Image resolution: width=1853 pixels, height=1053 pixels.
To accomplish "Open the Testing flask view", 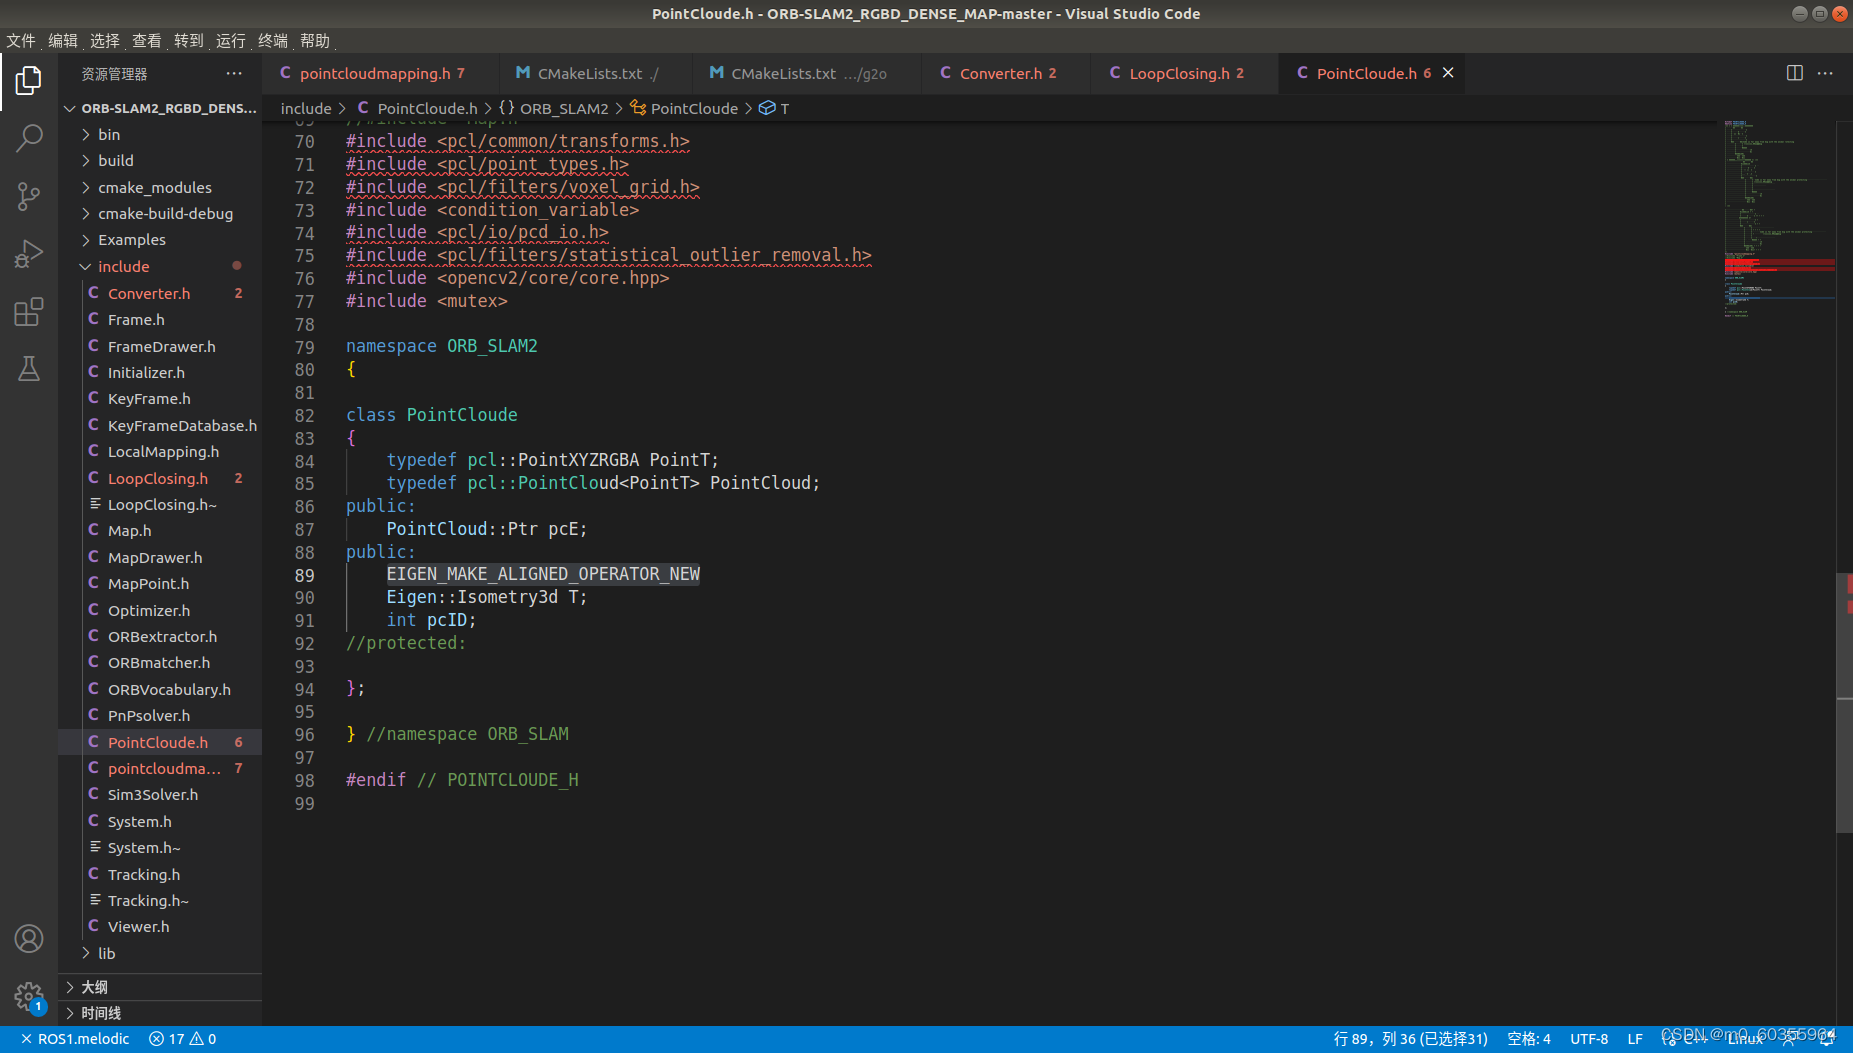I will (x=29, y=369).
